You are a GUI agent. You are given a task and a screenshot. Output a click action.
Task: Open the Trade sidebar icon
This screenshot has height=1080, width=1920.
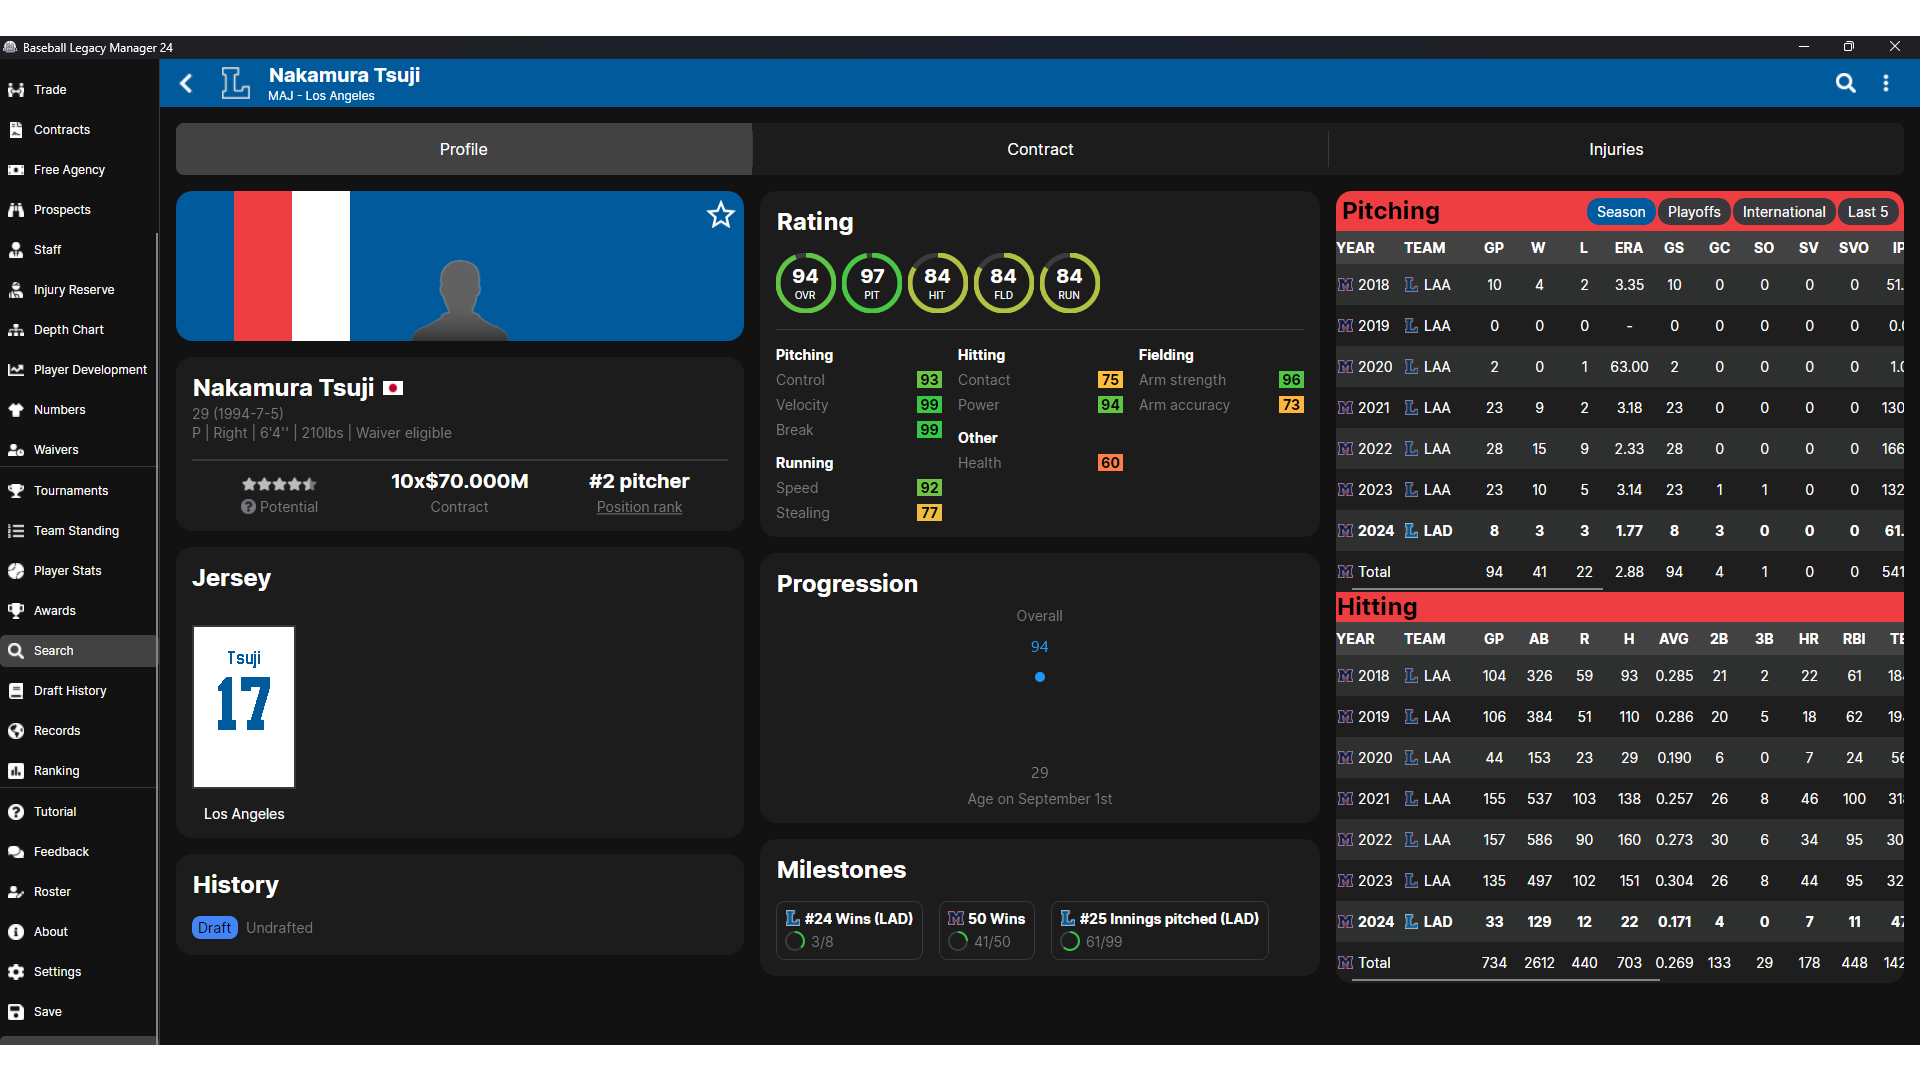[16, 90]
